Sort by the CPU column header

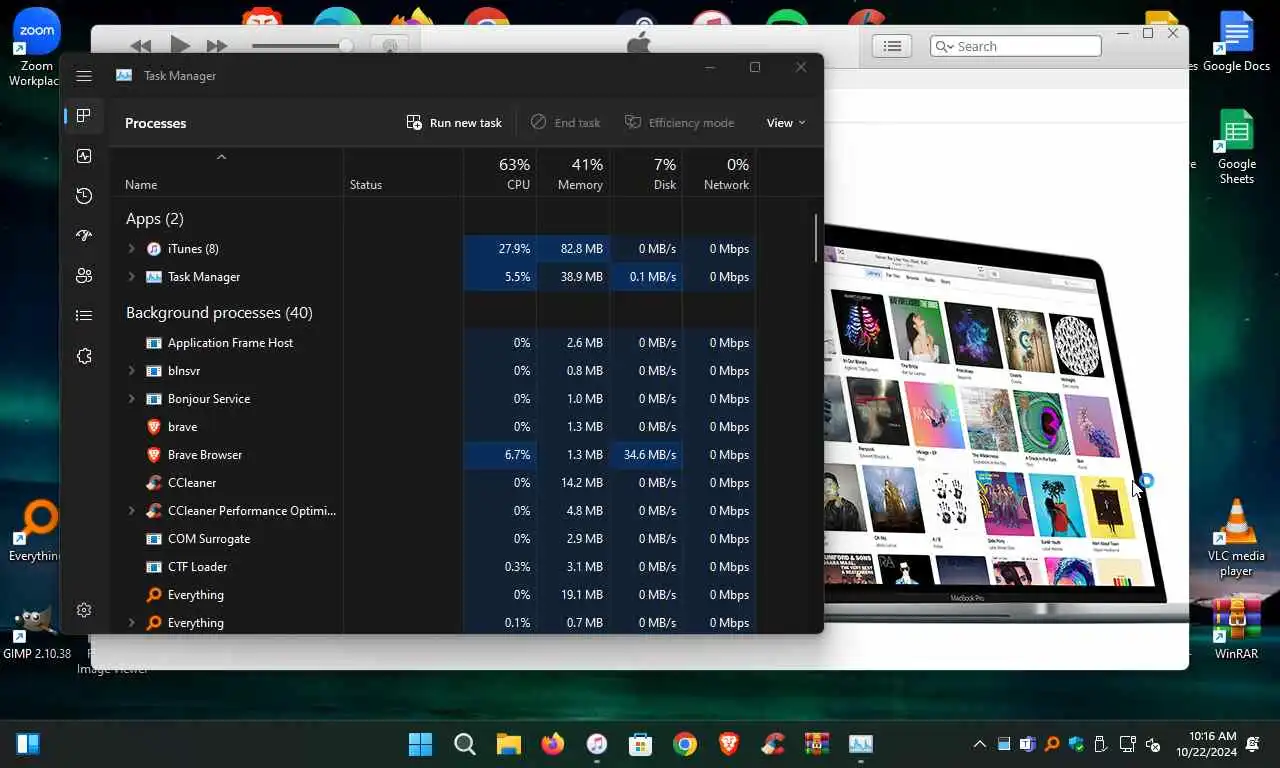click(x=500, y=173)
